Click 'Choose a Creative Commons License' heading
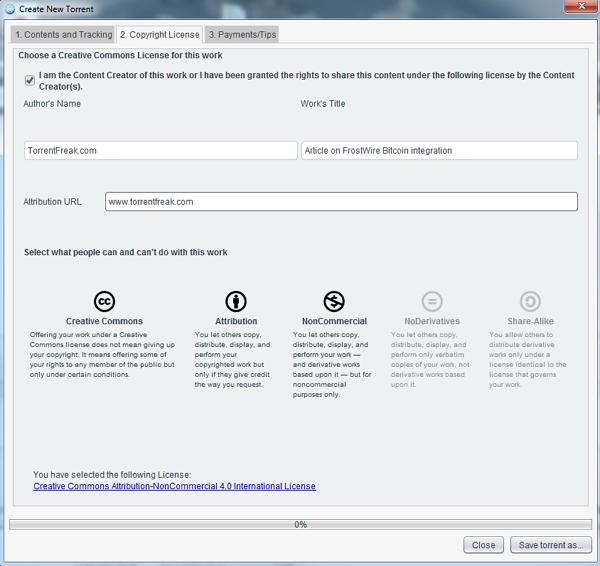The height and width of the screenshot is (566, 600). coord(120,55)
